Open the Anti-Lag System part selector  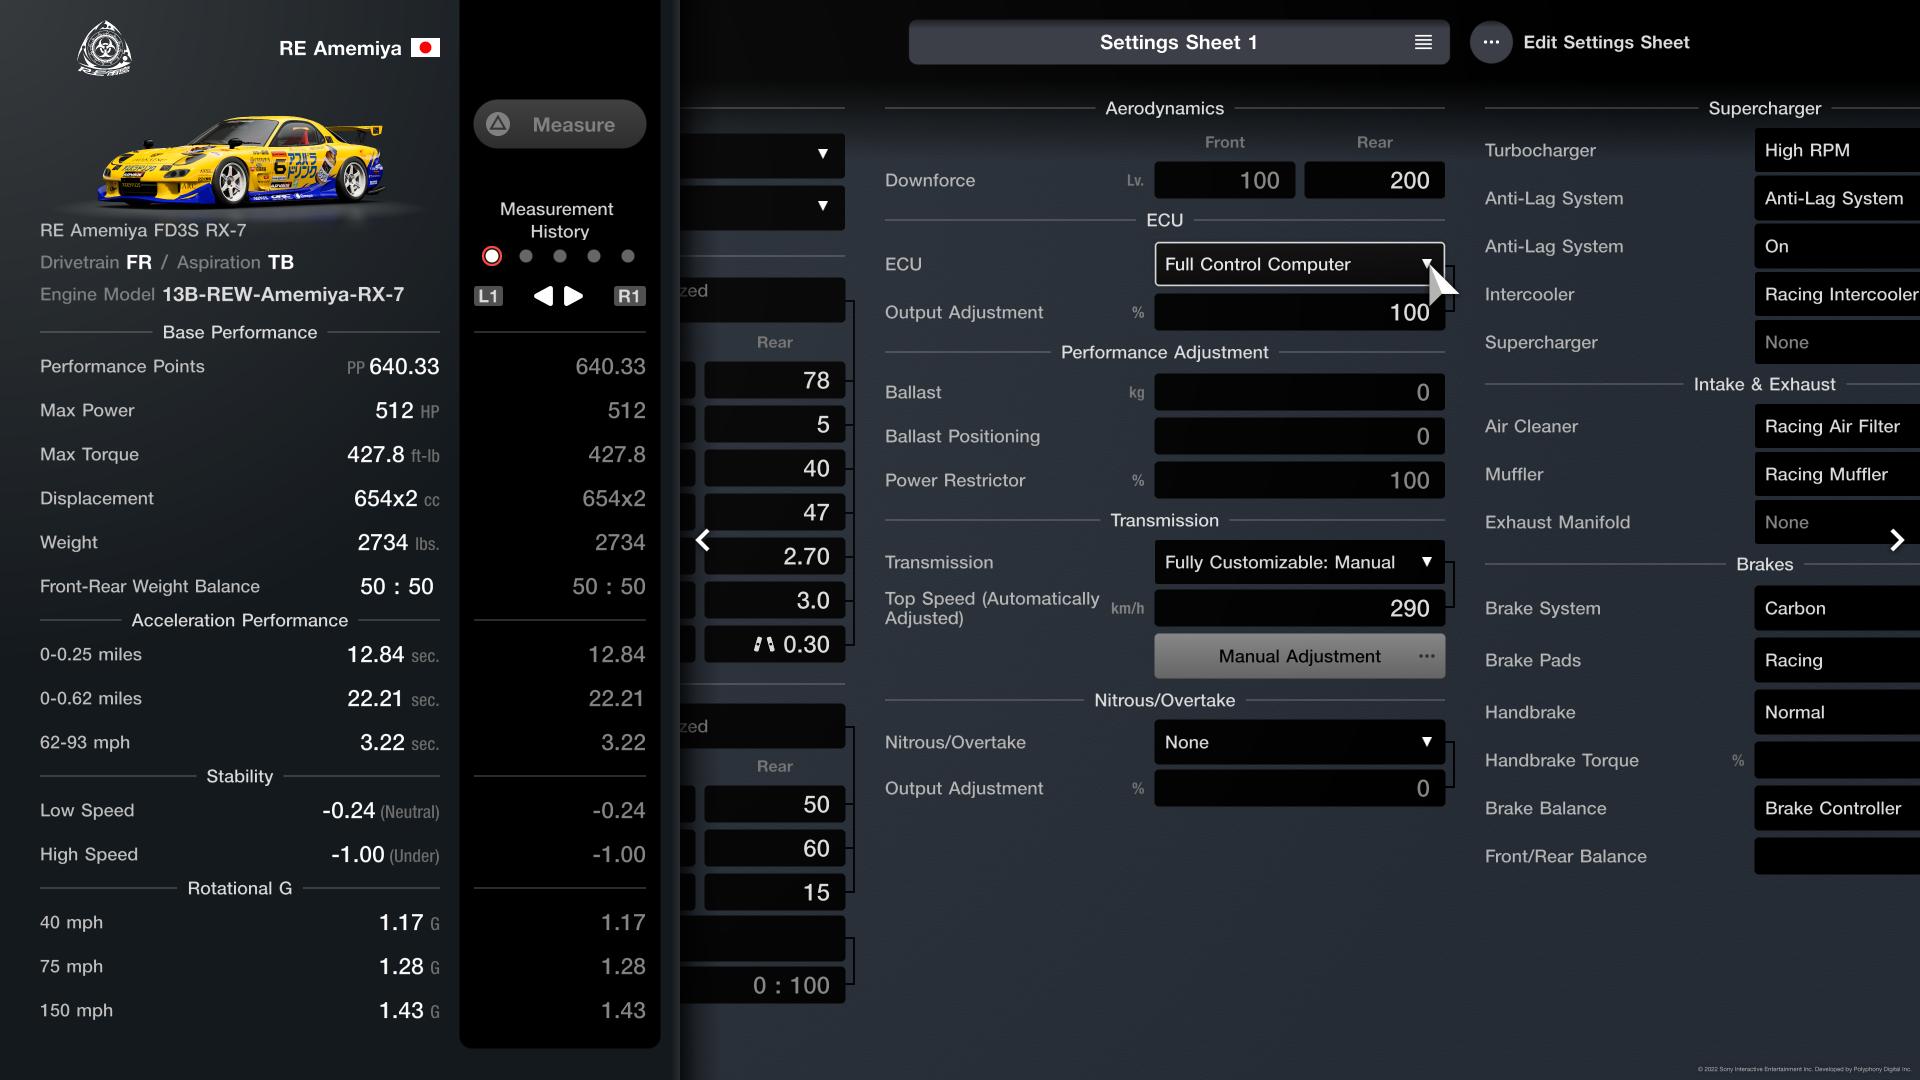click(1837, 198)
